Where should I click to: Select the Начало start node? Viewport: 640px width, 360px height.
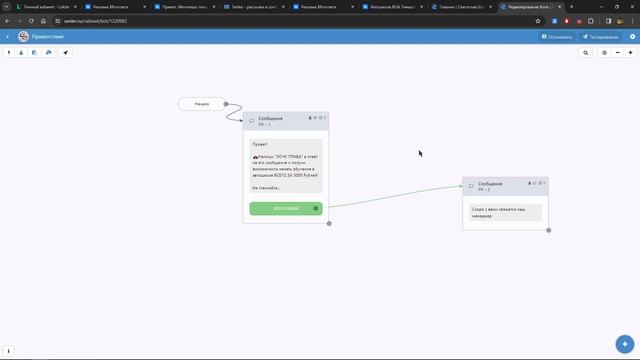point(202,104)
